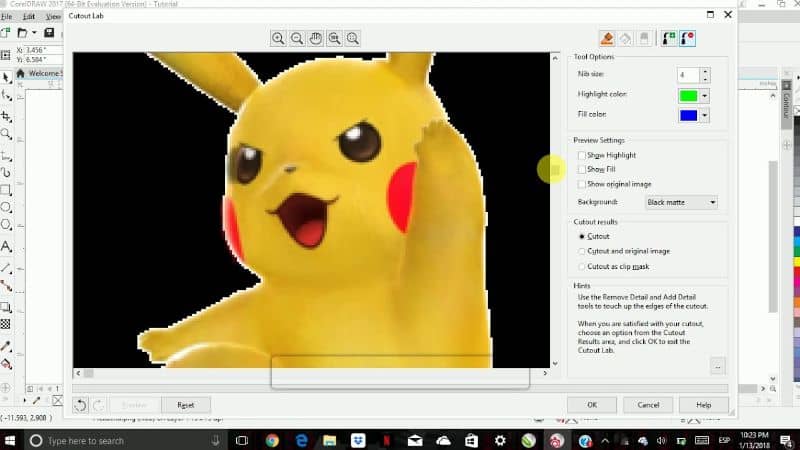The width and height of the screenshot is (800, 450).
Task: Open the dropdown arrow next to Open icon
Action: tap(34, 33)
